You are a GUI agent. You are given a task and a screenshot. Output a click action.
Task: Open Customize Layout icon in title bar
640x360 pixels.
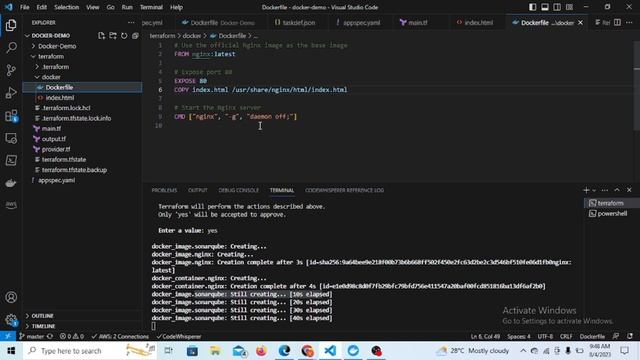(569, 7)
